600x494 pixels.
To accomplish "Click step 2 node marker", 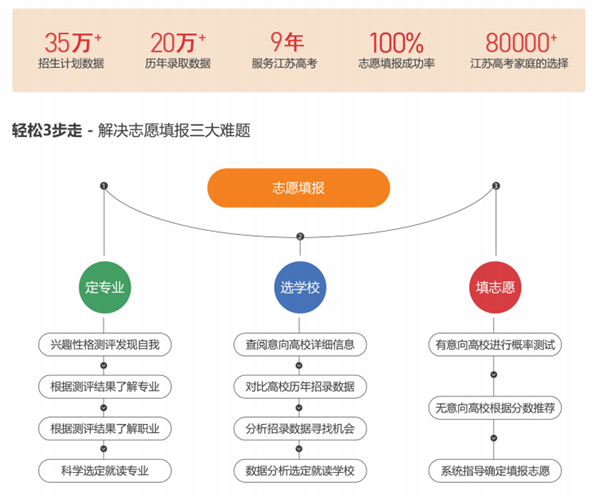I will 299,237.
